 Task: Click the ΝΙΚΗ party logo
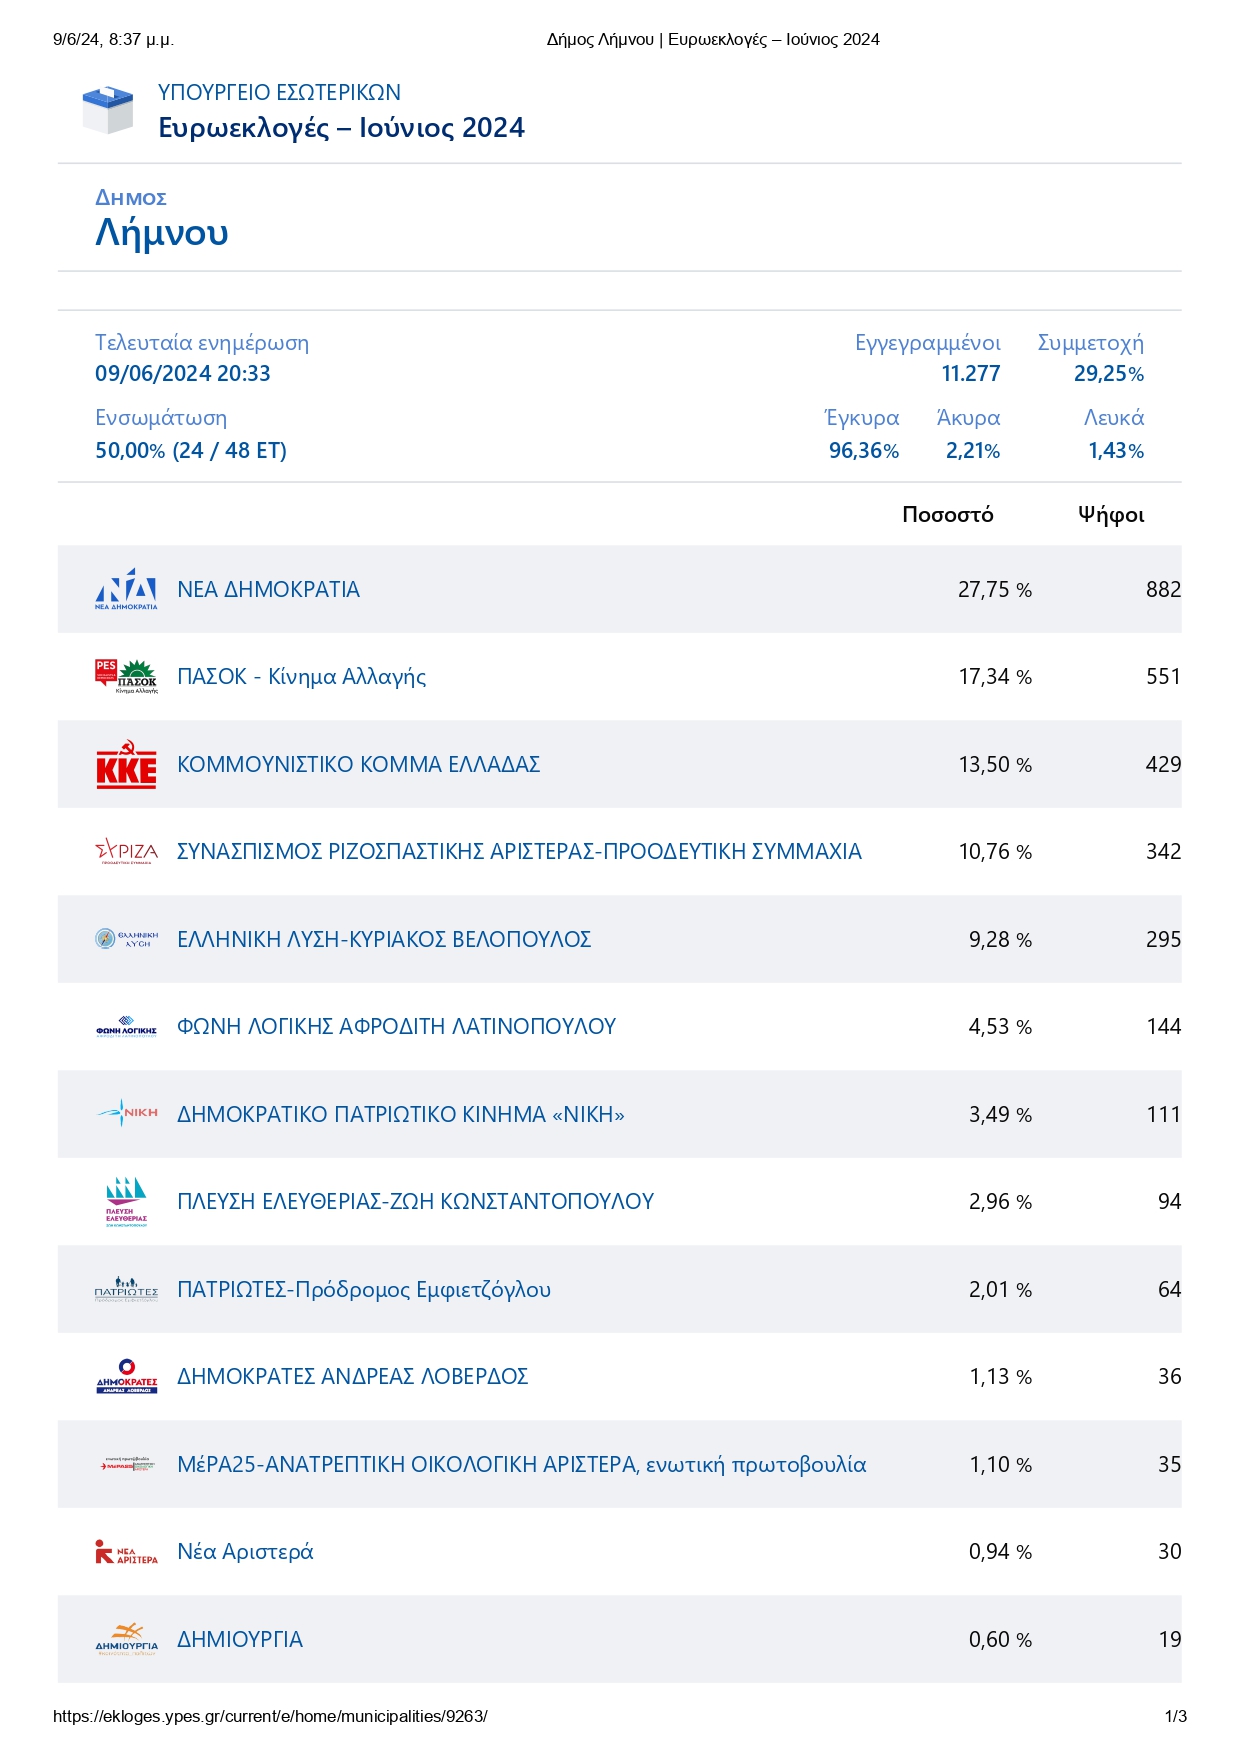pos(126,1113)
